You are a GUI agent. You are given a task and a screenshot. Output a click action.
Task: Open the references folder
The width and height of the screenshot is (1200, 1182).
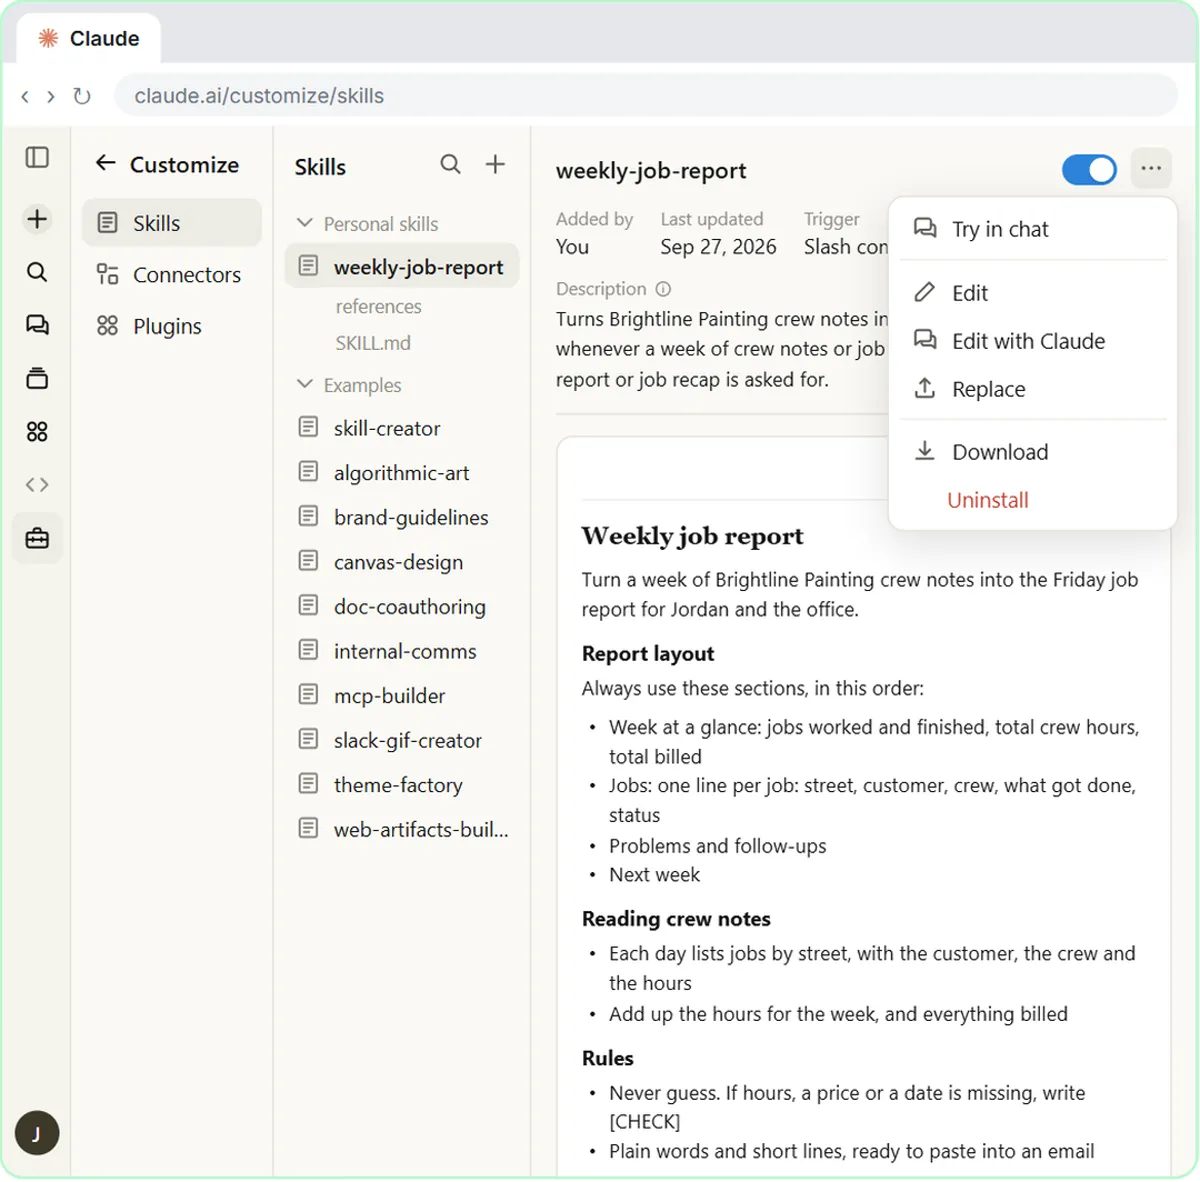(x=379, y=306)
